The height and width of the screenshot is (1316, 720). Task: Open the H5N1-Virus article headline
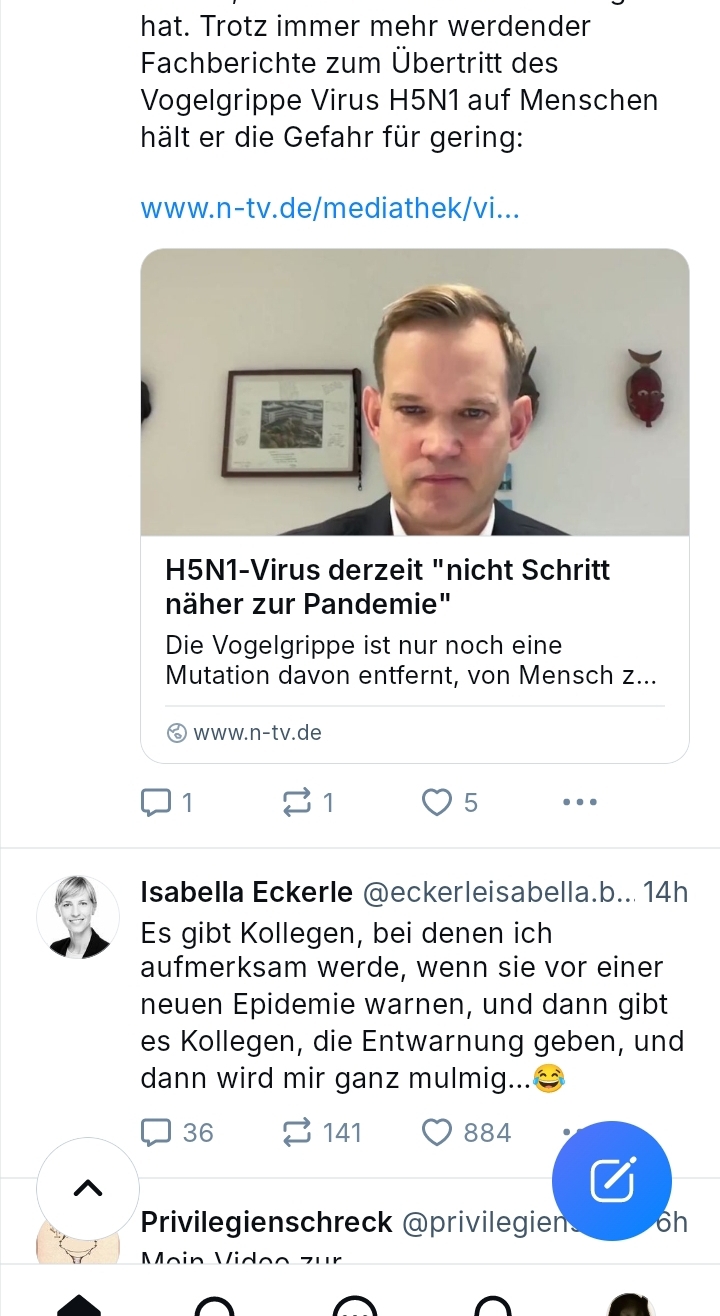coord(387,587)
